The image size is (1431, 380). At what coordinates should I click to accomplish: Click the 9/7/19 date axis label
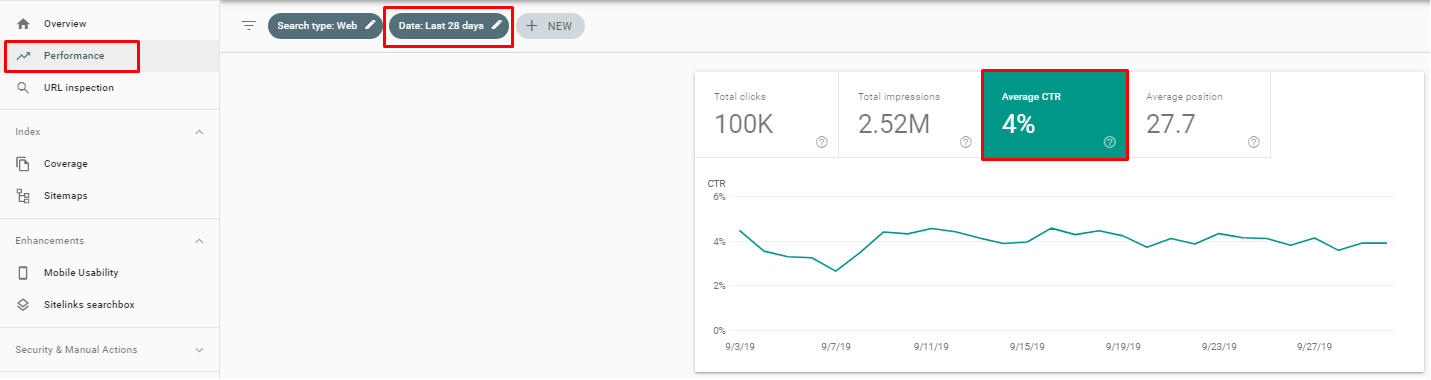click(x=835, y=347)
